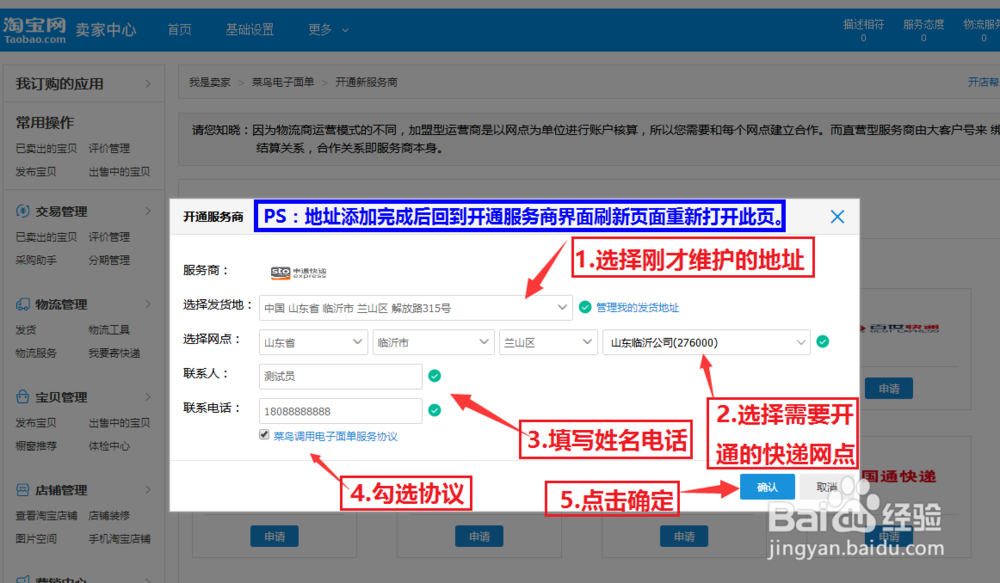Open 卖家中心 header title
Viewport: 1000px width, 583px height.
coord(106,30)
